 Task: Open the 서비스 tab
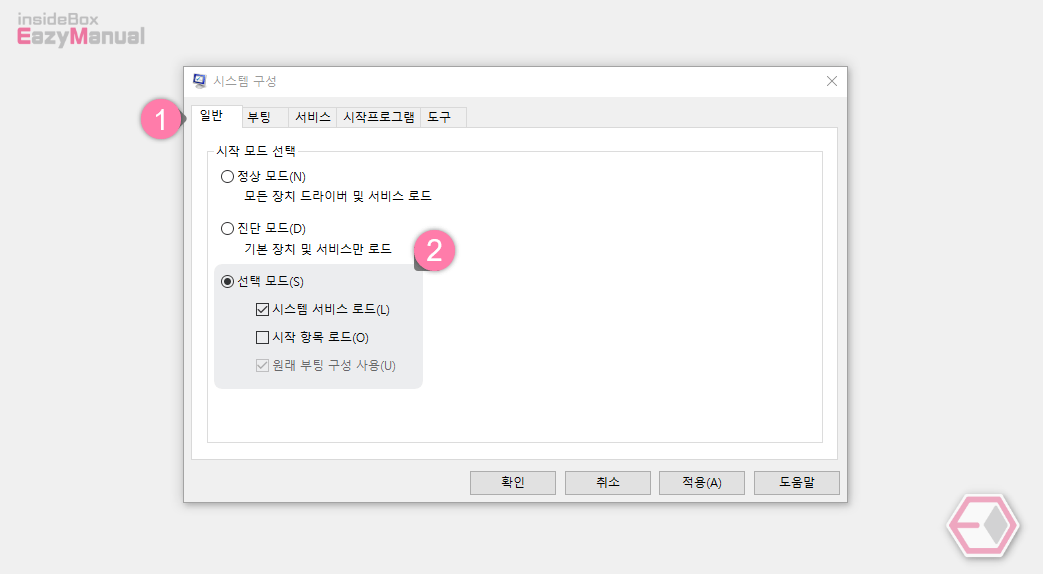click(x=313, y=117)
